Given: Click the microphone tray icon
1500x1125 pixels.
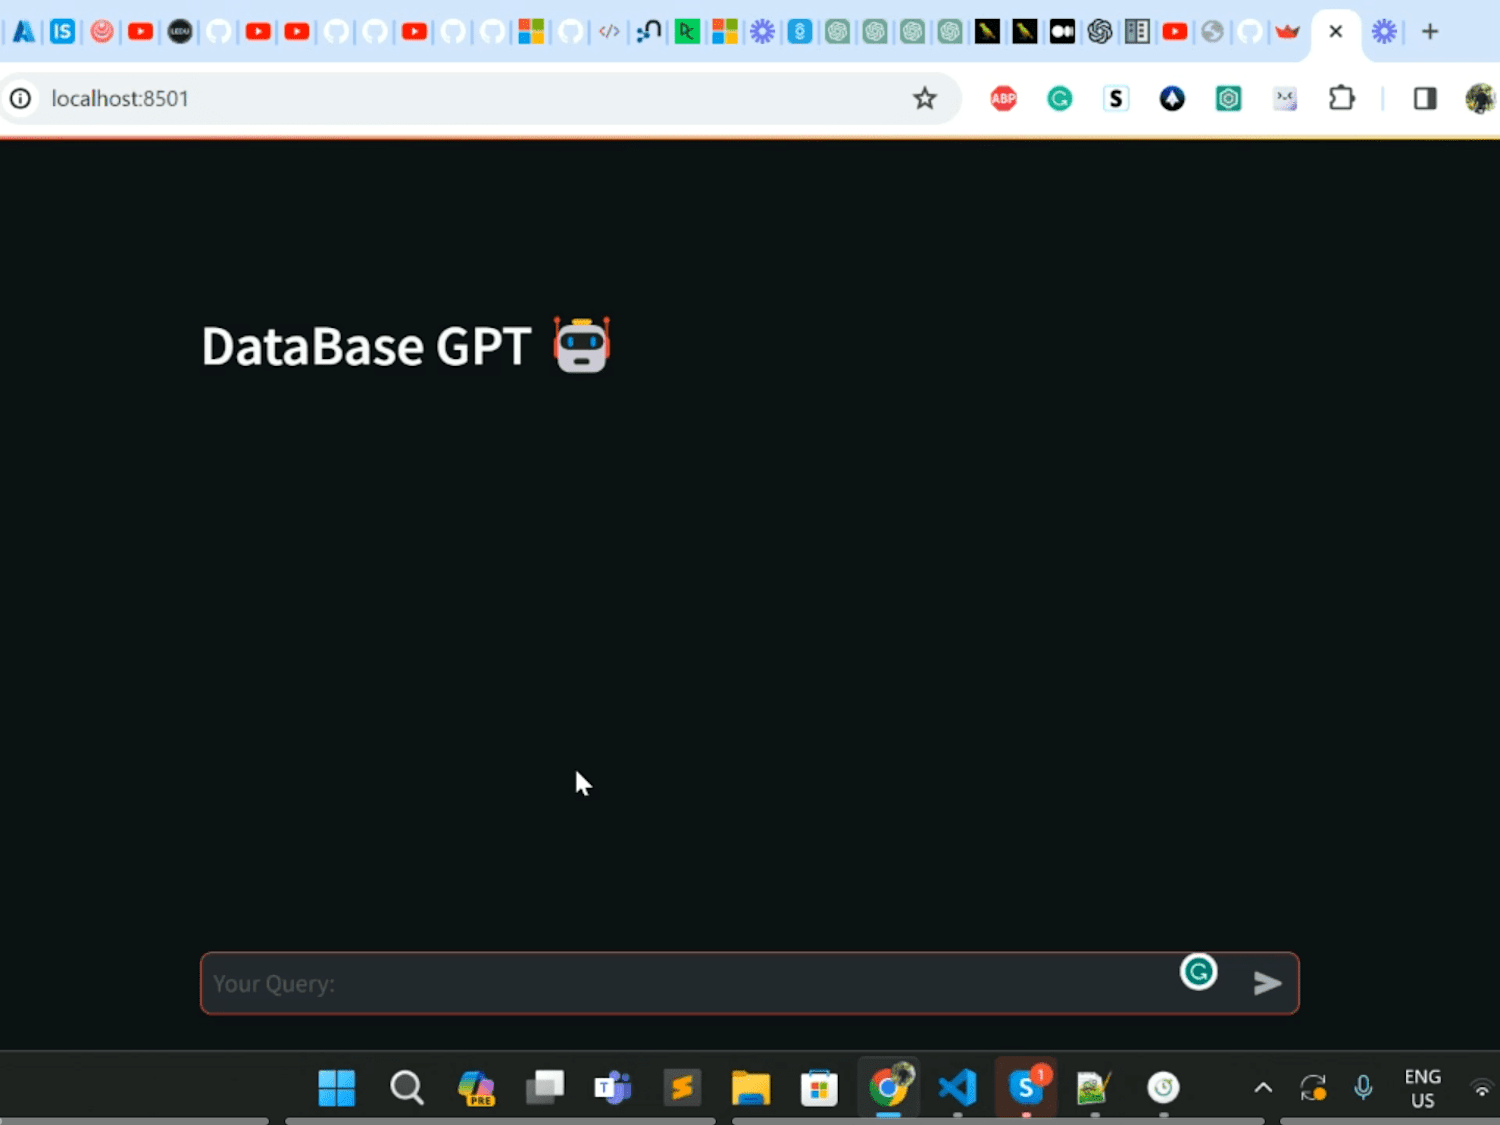Looking at the screenshot, I should point(1363,1087).
